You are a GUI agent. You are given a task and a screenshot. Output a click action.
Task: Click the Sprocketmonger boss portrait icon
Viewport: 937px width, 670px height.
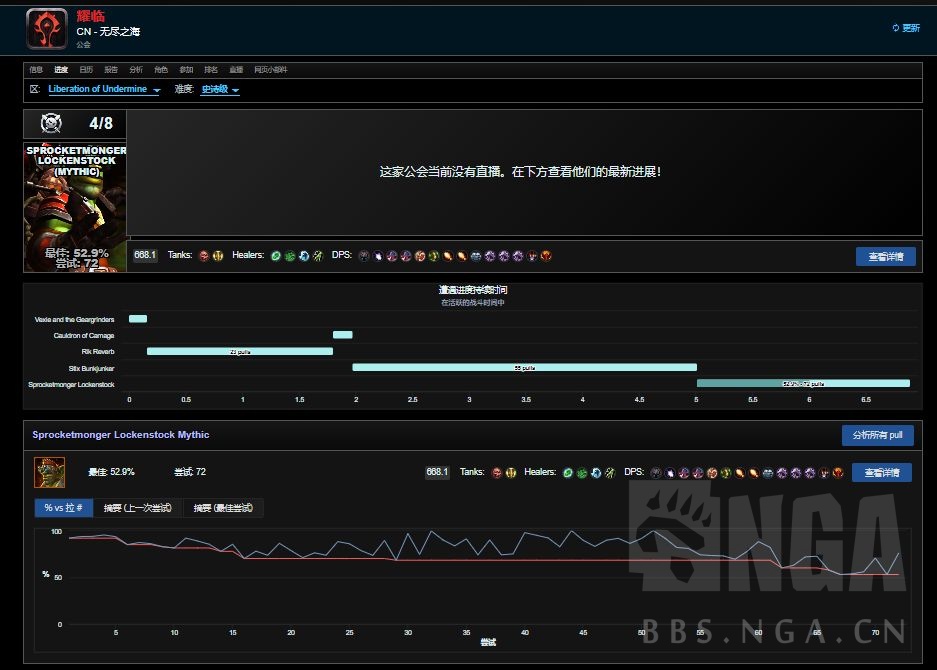pyautogui.click(x=49, y=472)
